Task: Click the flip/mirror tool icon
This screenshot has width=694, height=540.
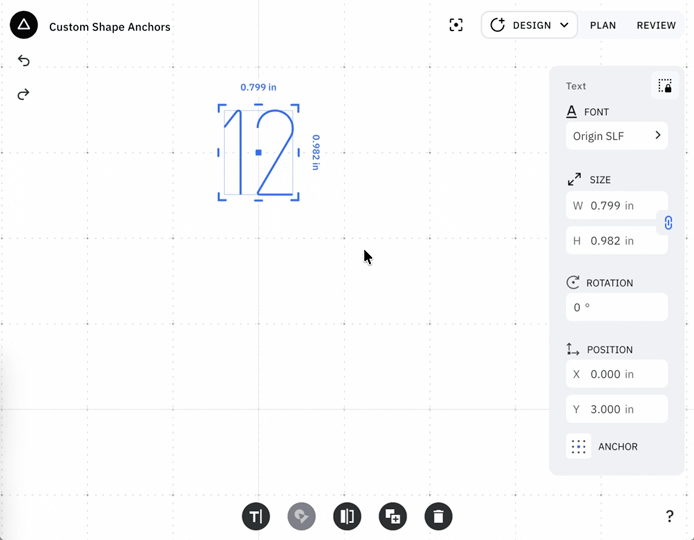Action: coord(347,516)
